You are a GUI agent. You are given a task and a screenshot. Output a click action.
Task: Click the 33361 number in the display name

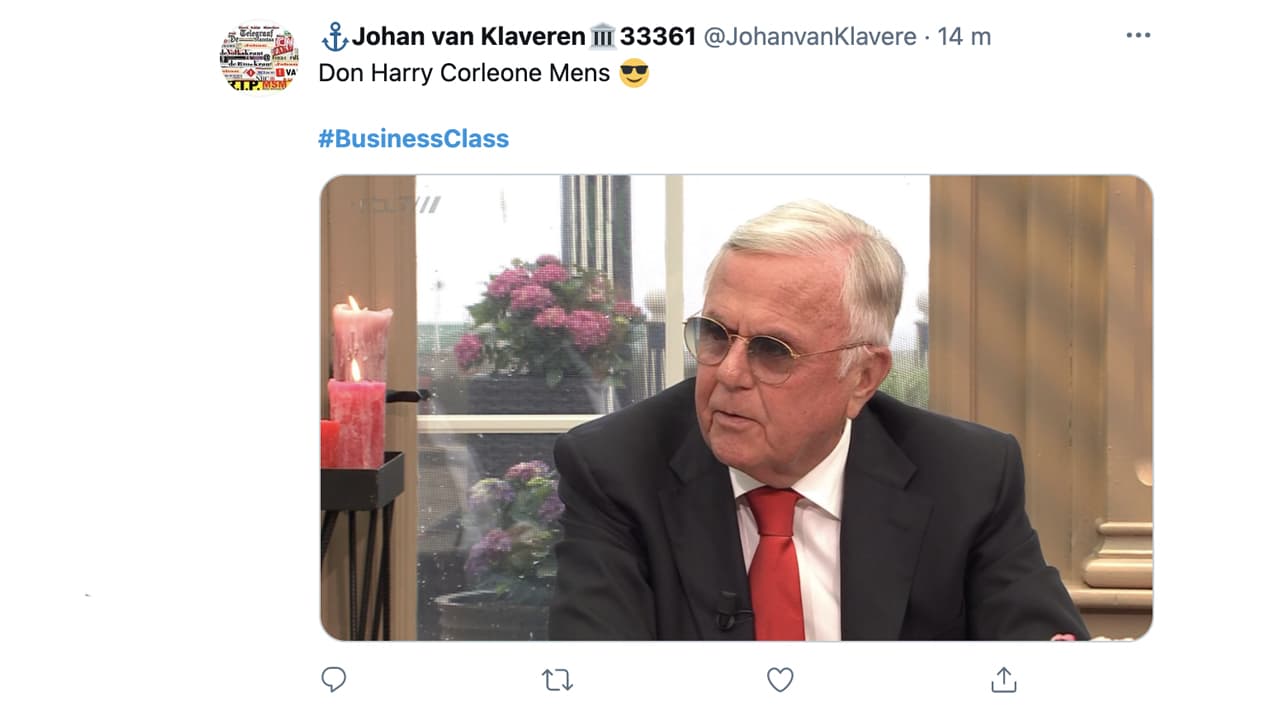657,37
